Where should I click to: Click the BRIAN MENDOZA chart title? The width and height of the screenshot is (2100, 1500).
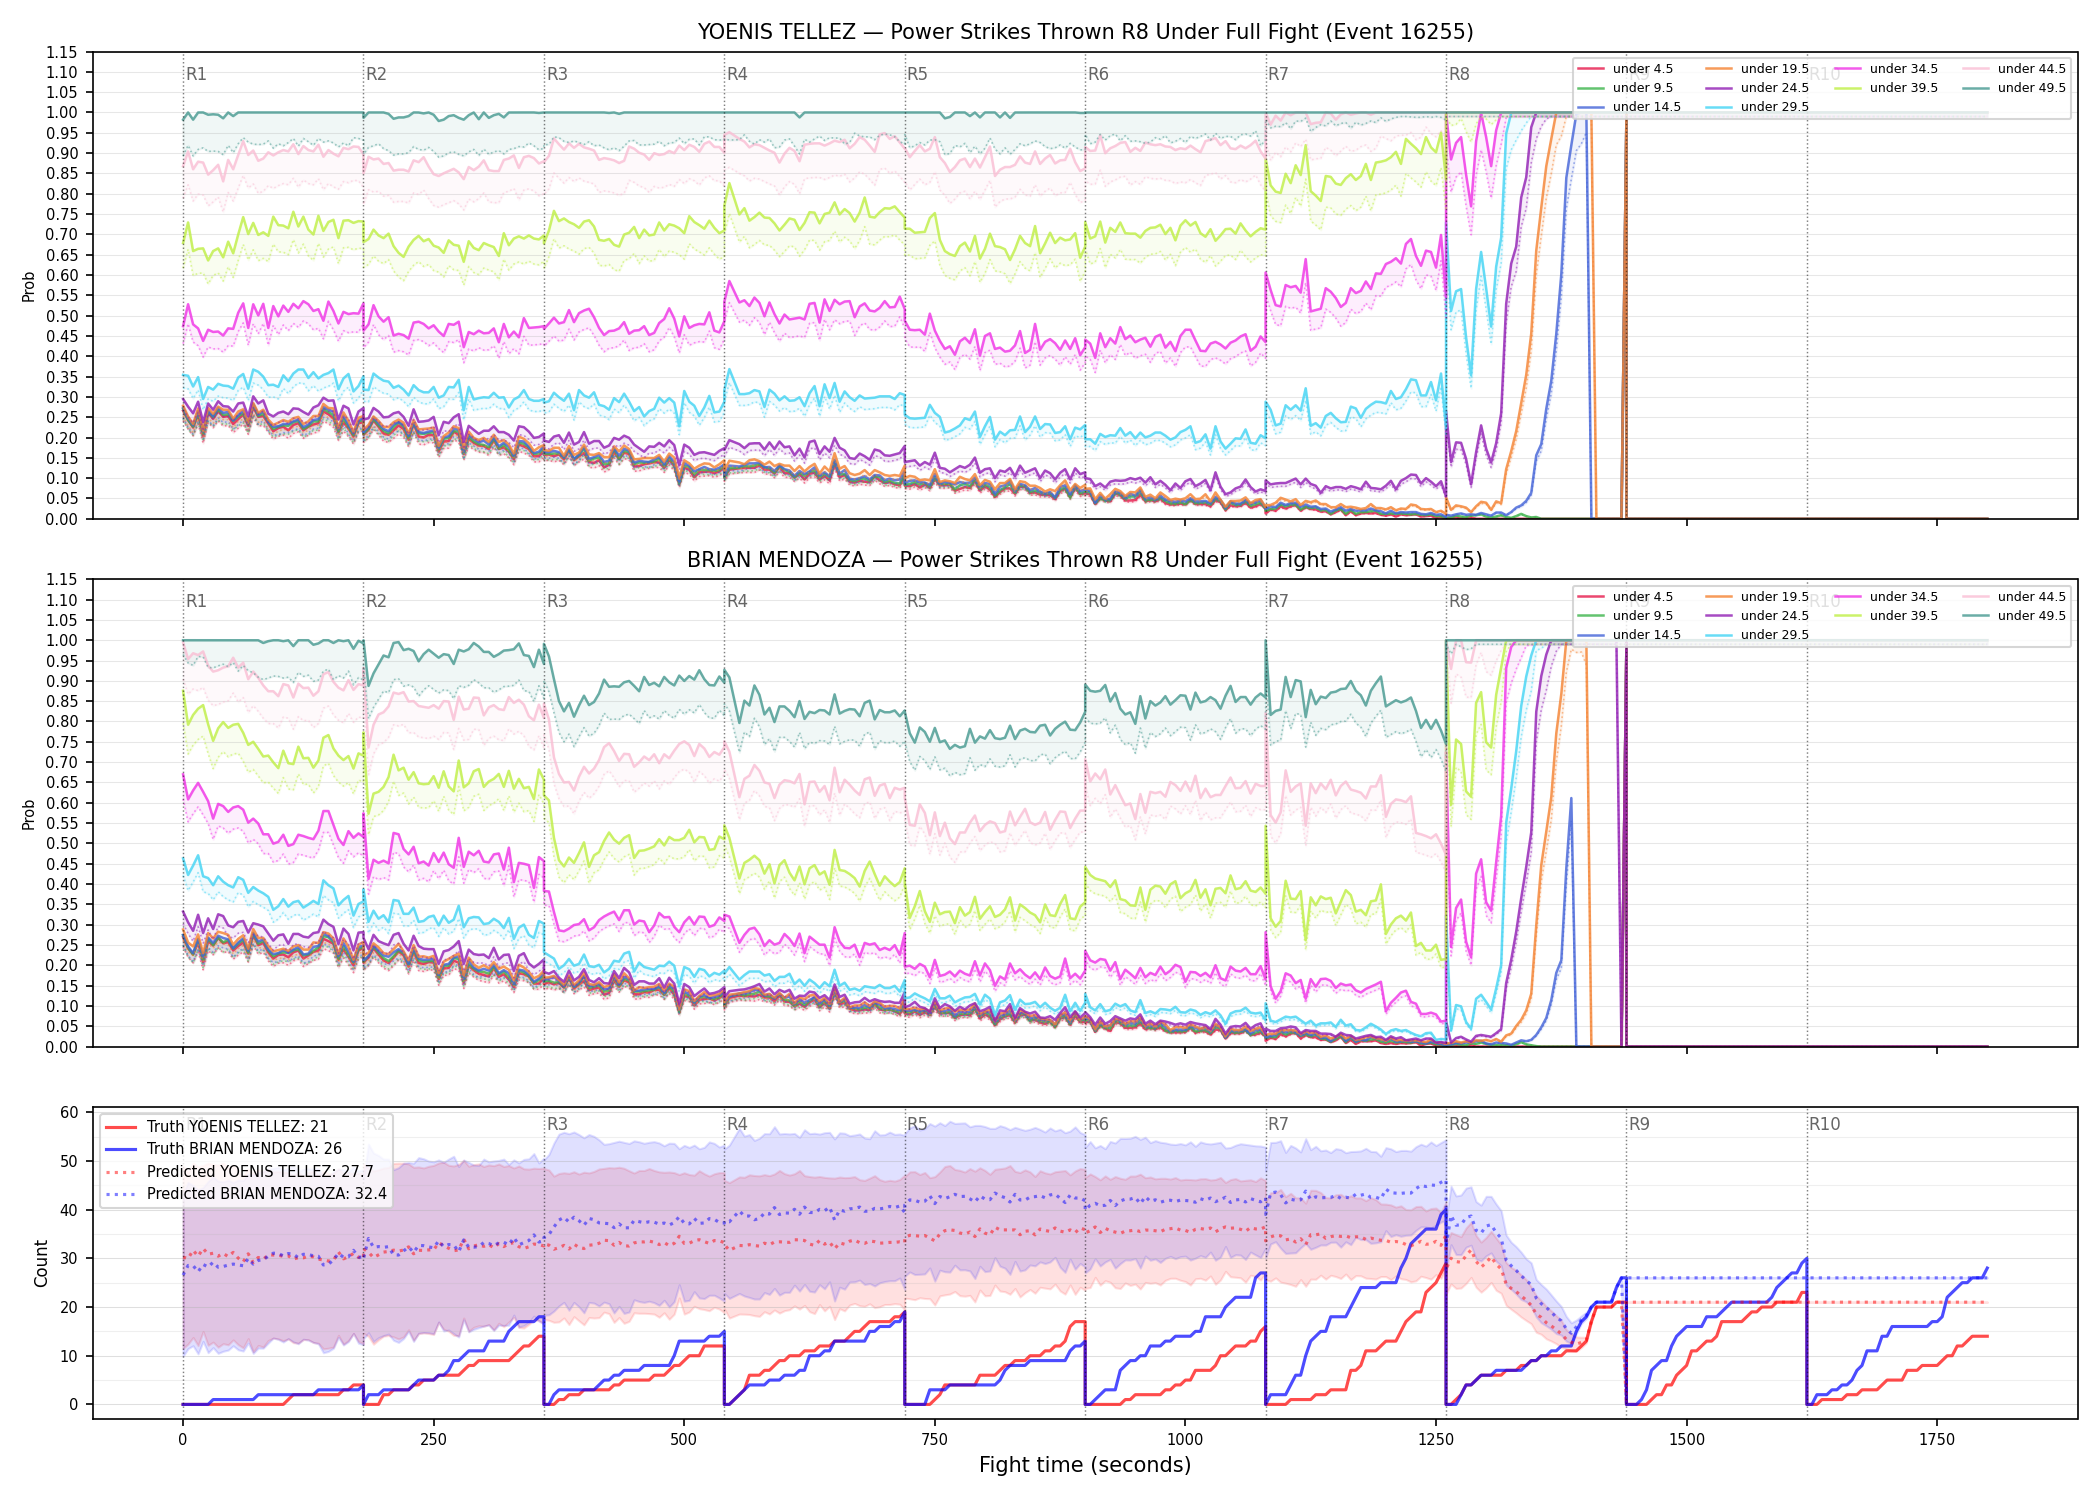(x=1085, y=560)
